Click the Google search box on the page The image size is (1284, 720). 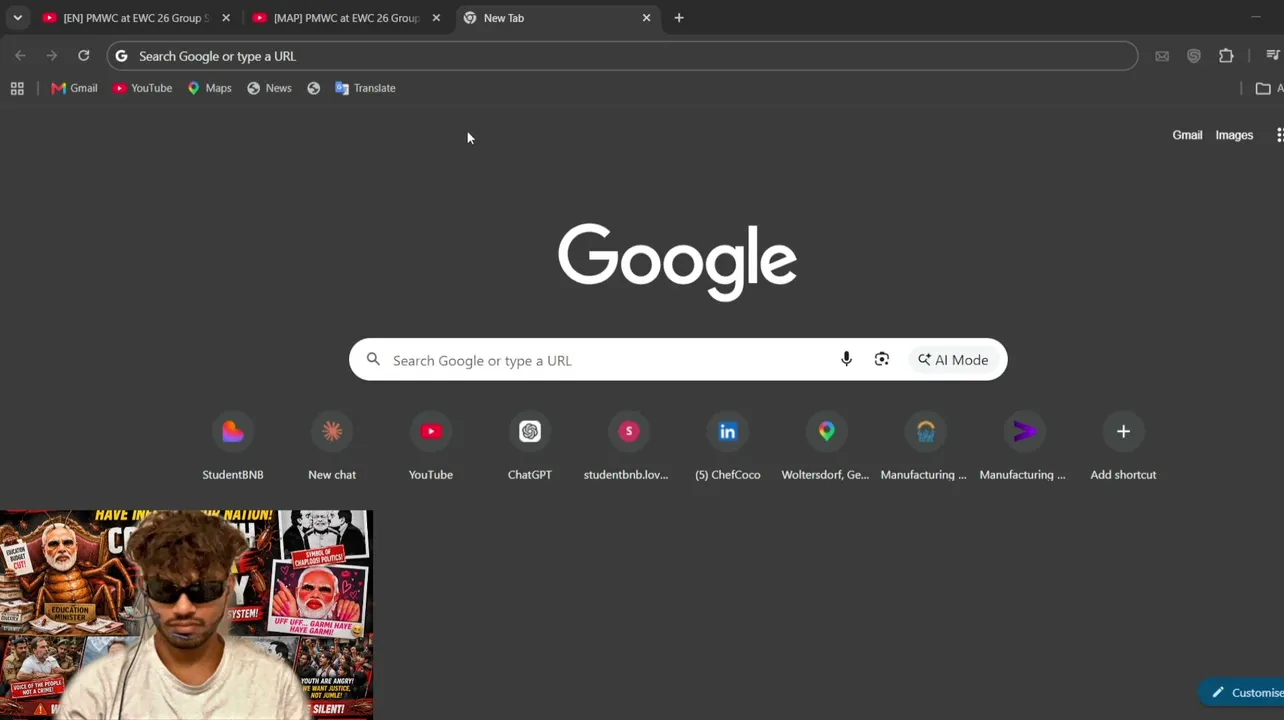tap(678, 360)
